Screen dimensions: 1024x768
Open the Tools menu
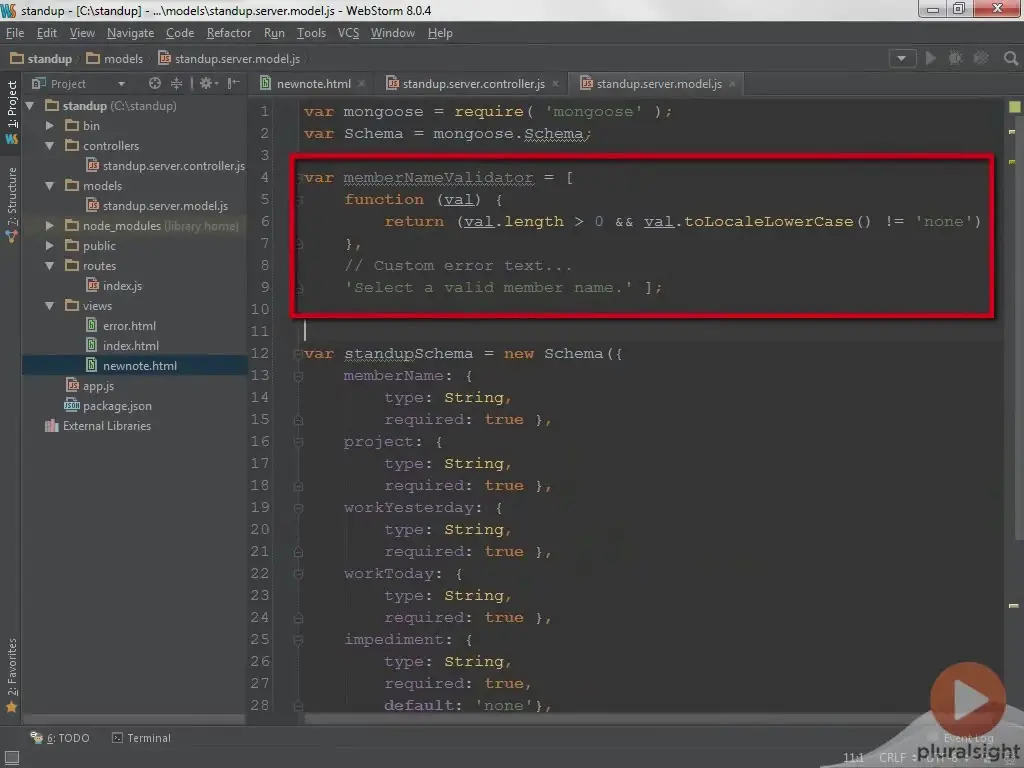(x=311, y=33)
